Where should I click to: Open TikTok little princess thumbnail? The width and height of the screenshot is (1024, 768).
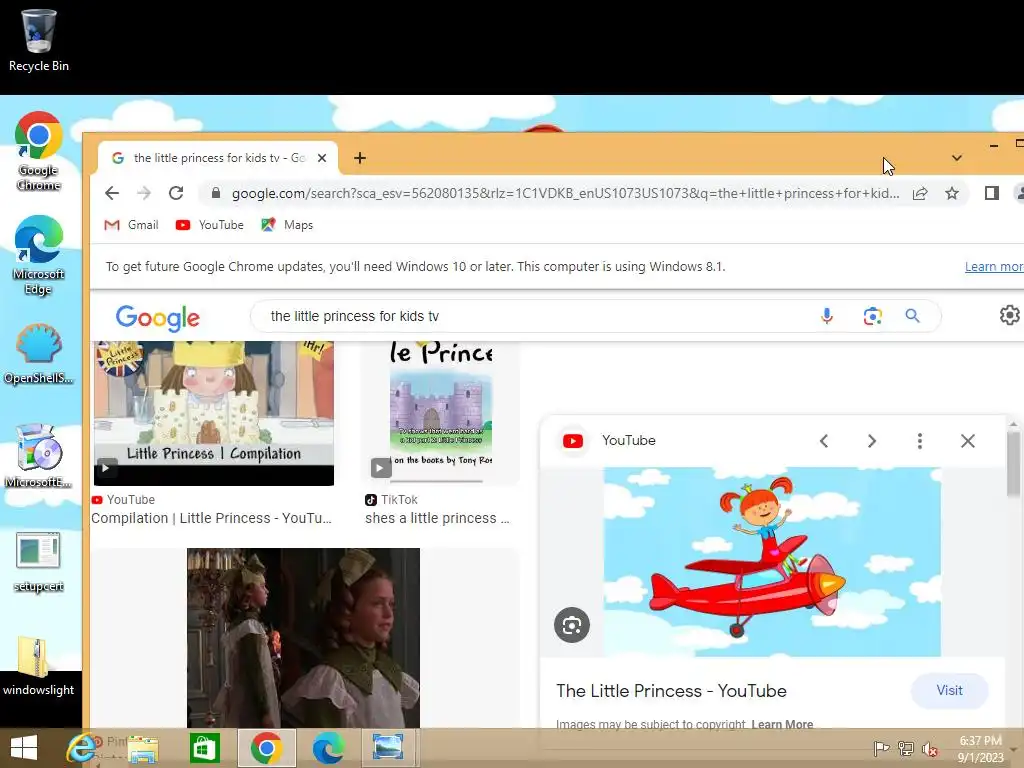point(441,413)
